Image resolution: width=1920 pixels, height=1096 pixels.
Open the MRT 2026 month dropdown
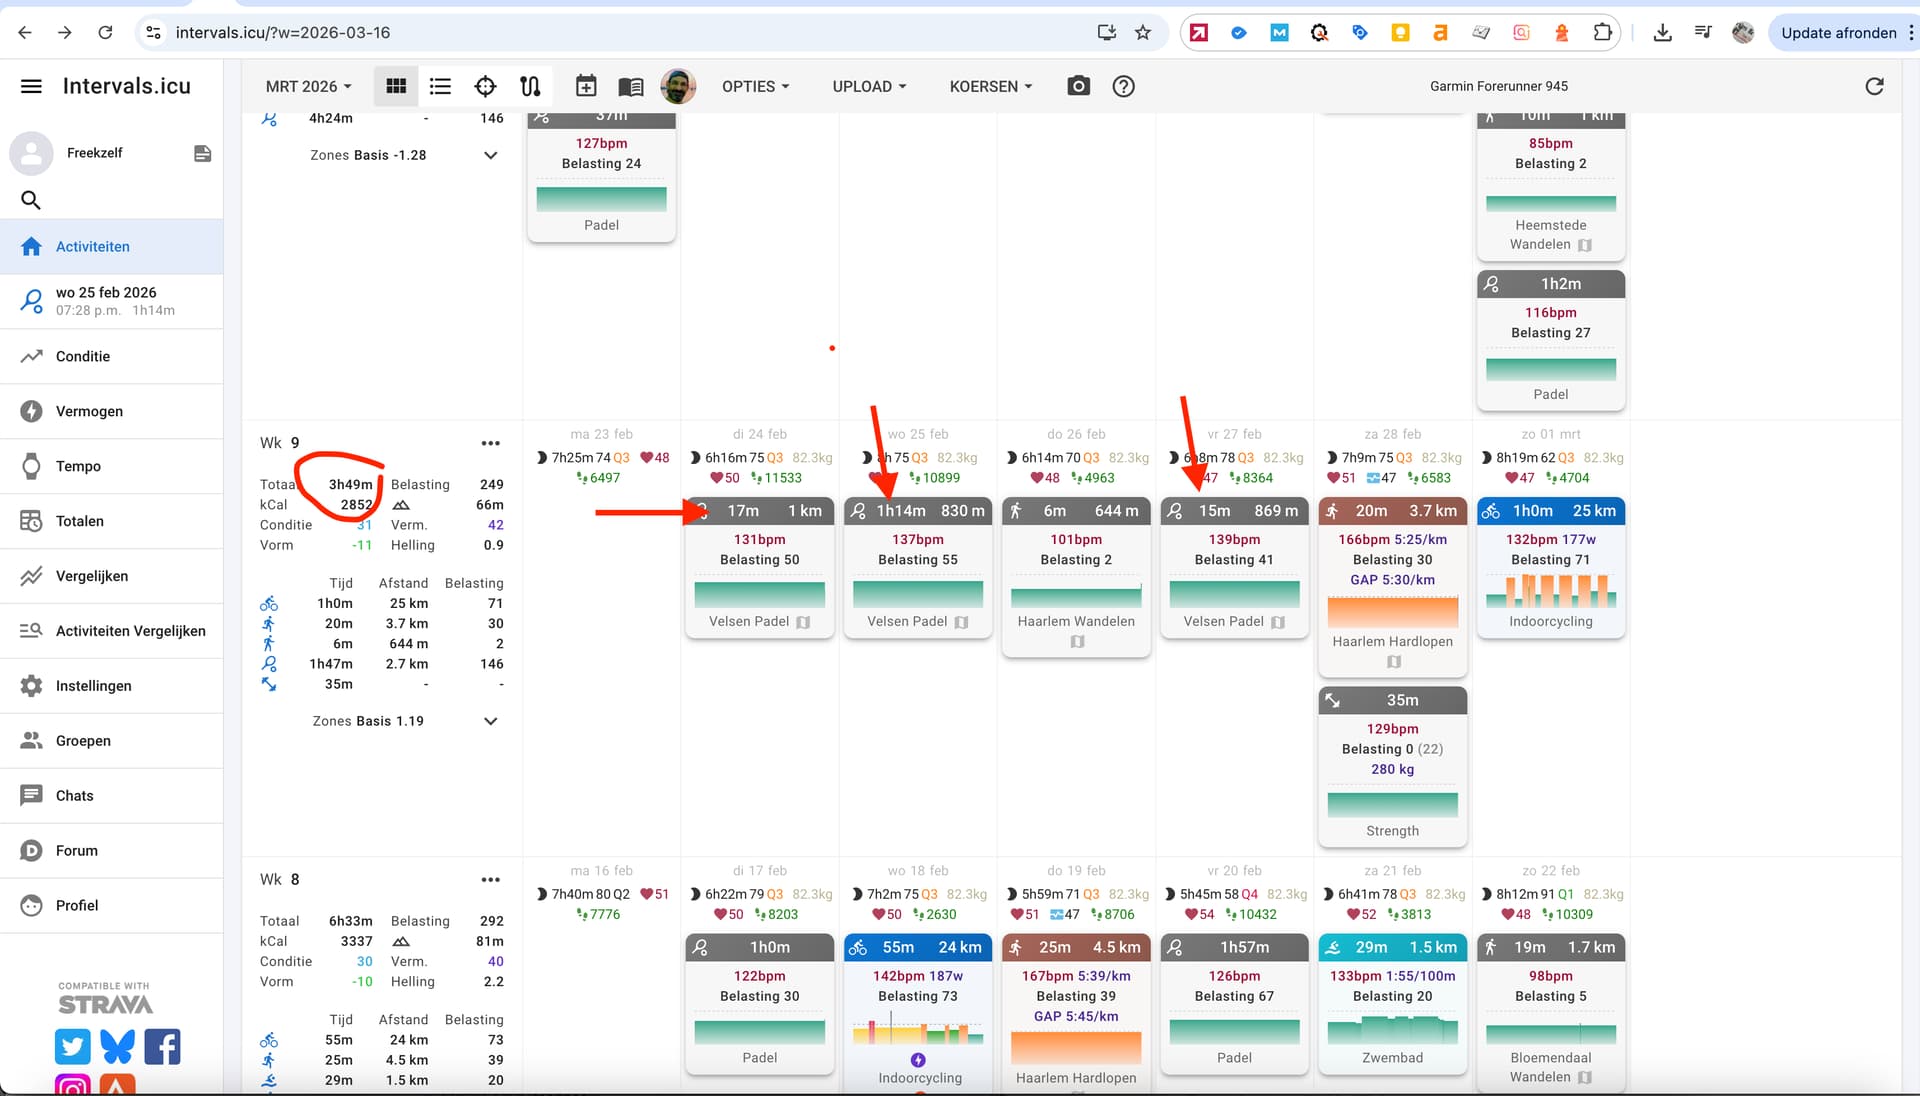pyautogui.click(x=308, y=86)
